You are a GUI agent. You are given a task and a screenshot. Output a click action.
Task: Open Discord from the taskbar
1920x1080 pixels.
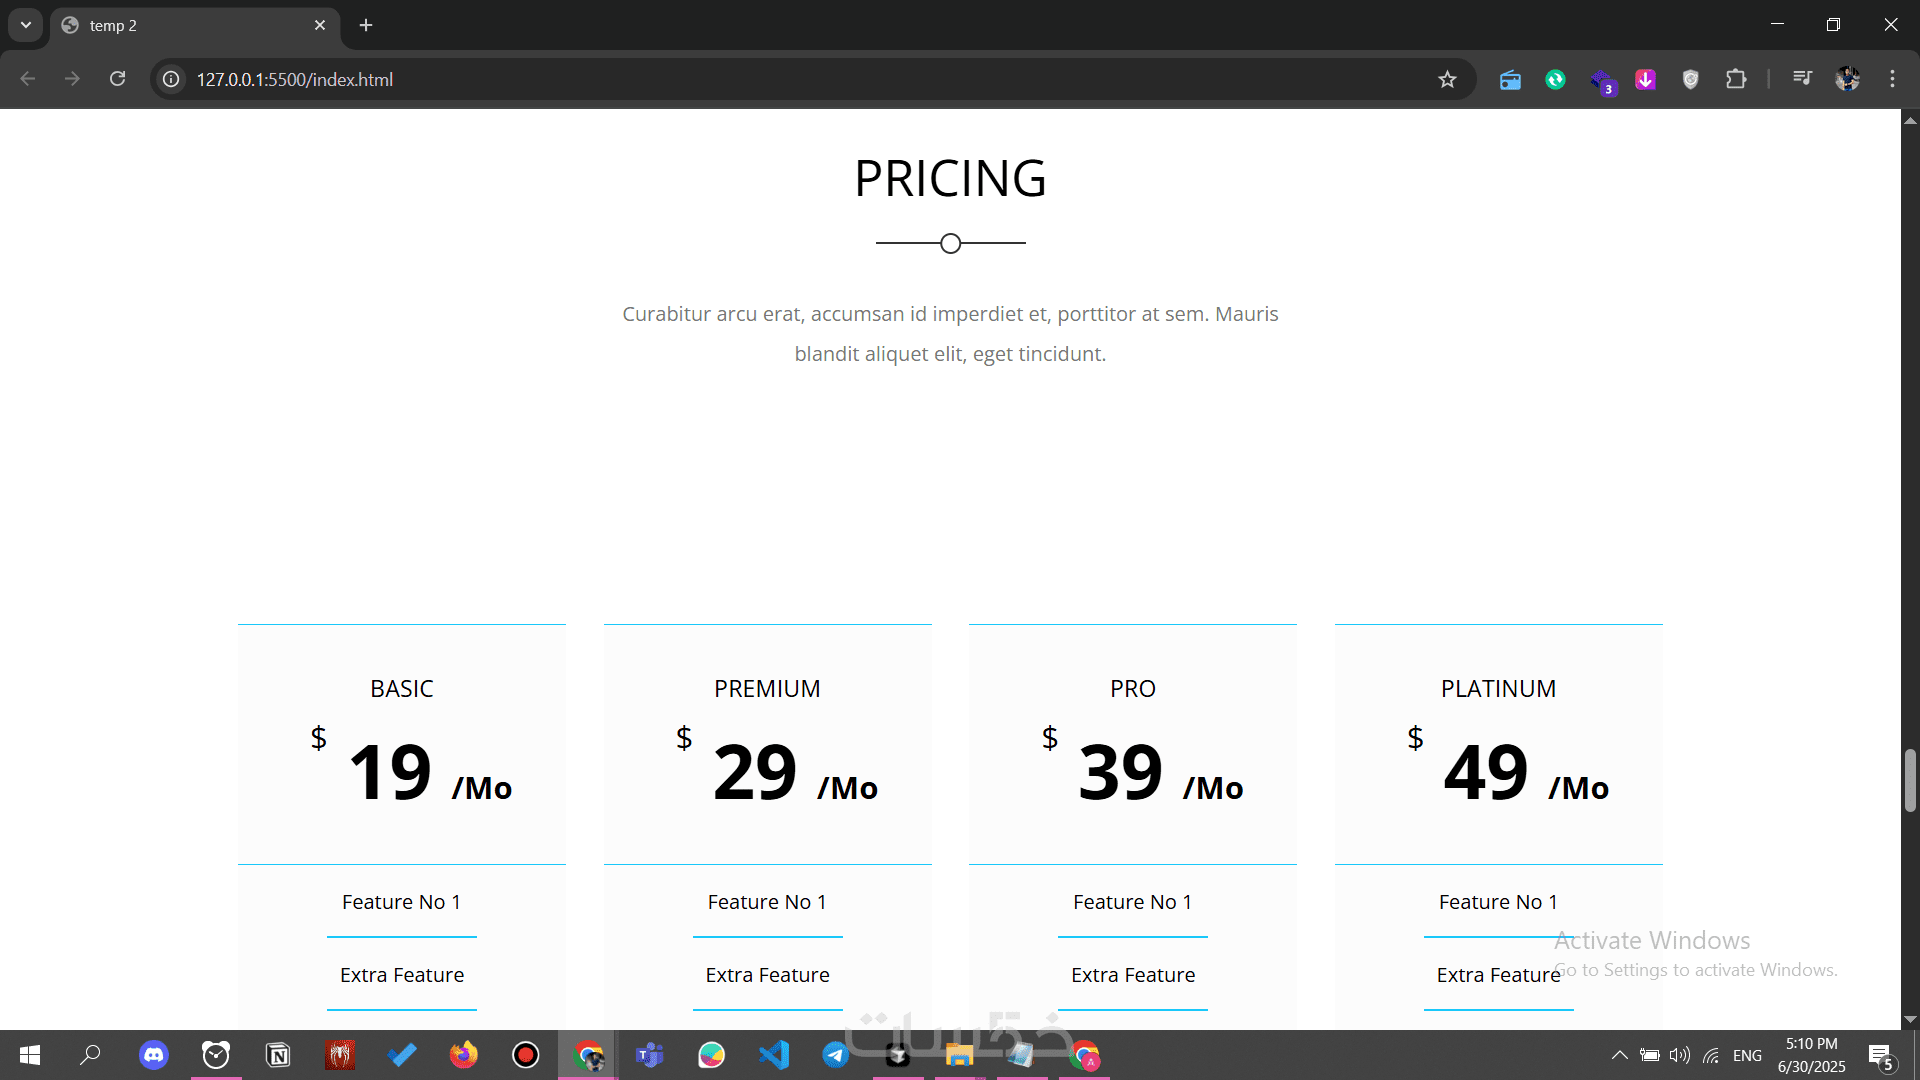click(x=154, y=1055)
